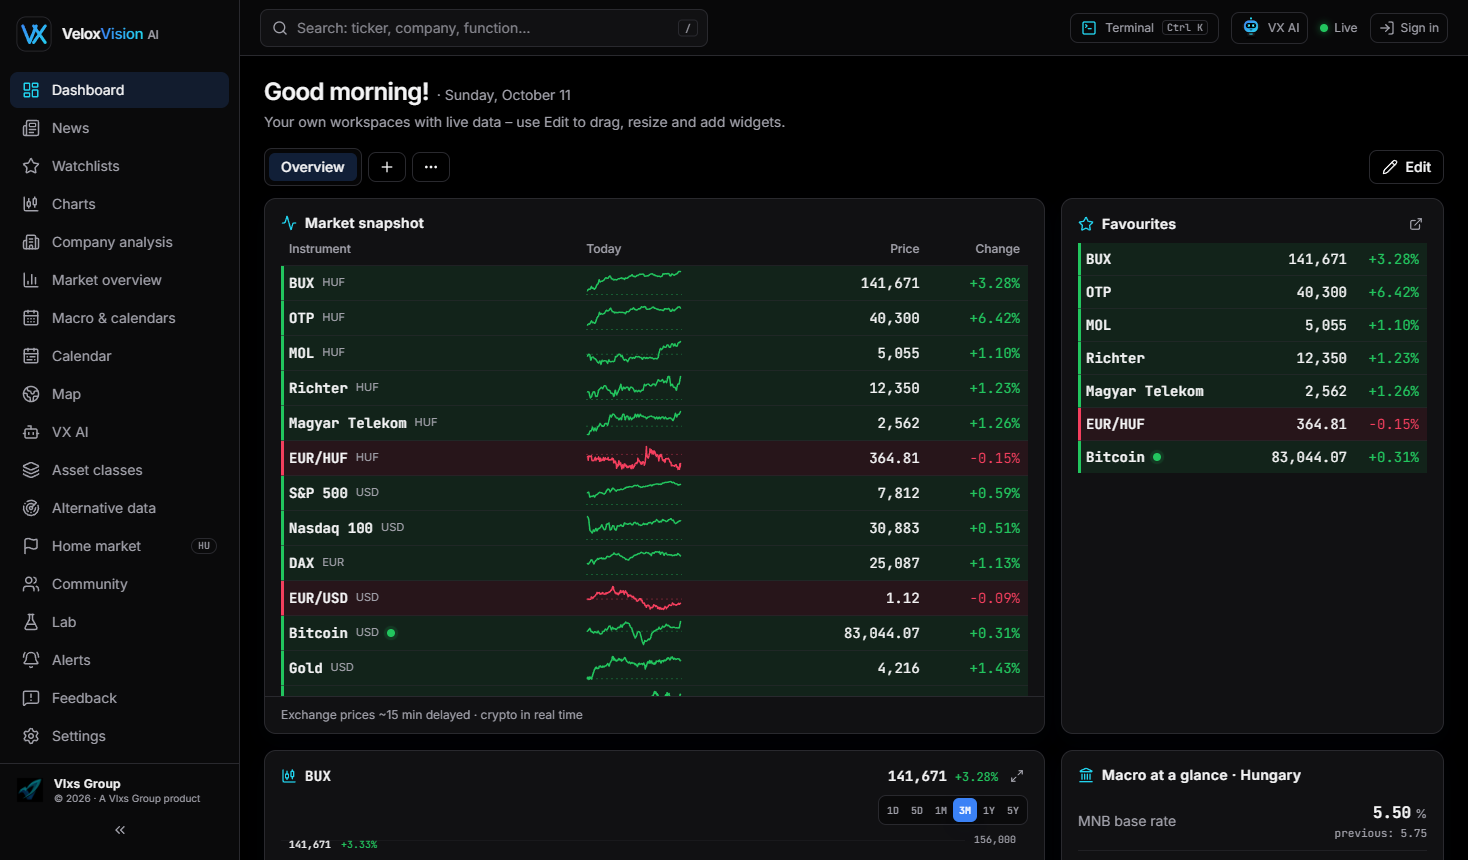Open the VX AI robot icon in sidebar

click(x=31, y=432)
